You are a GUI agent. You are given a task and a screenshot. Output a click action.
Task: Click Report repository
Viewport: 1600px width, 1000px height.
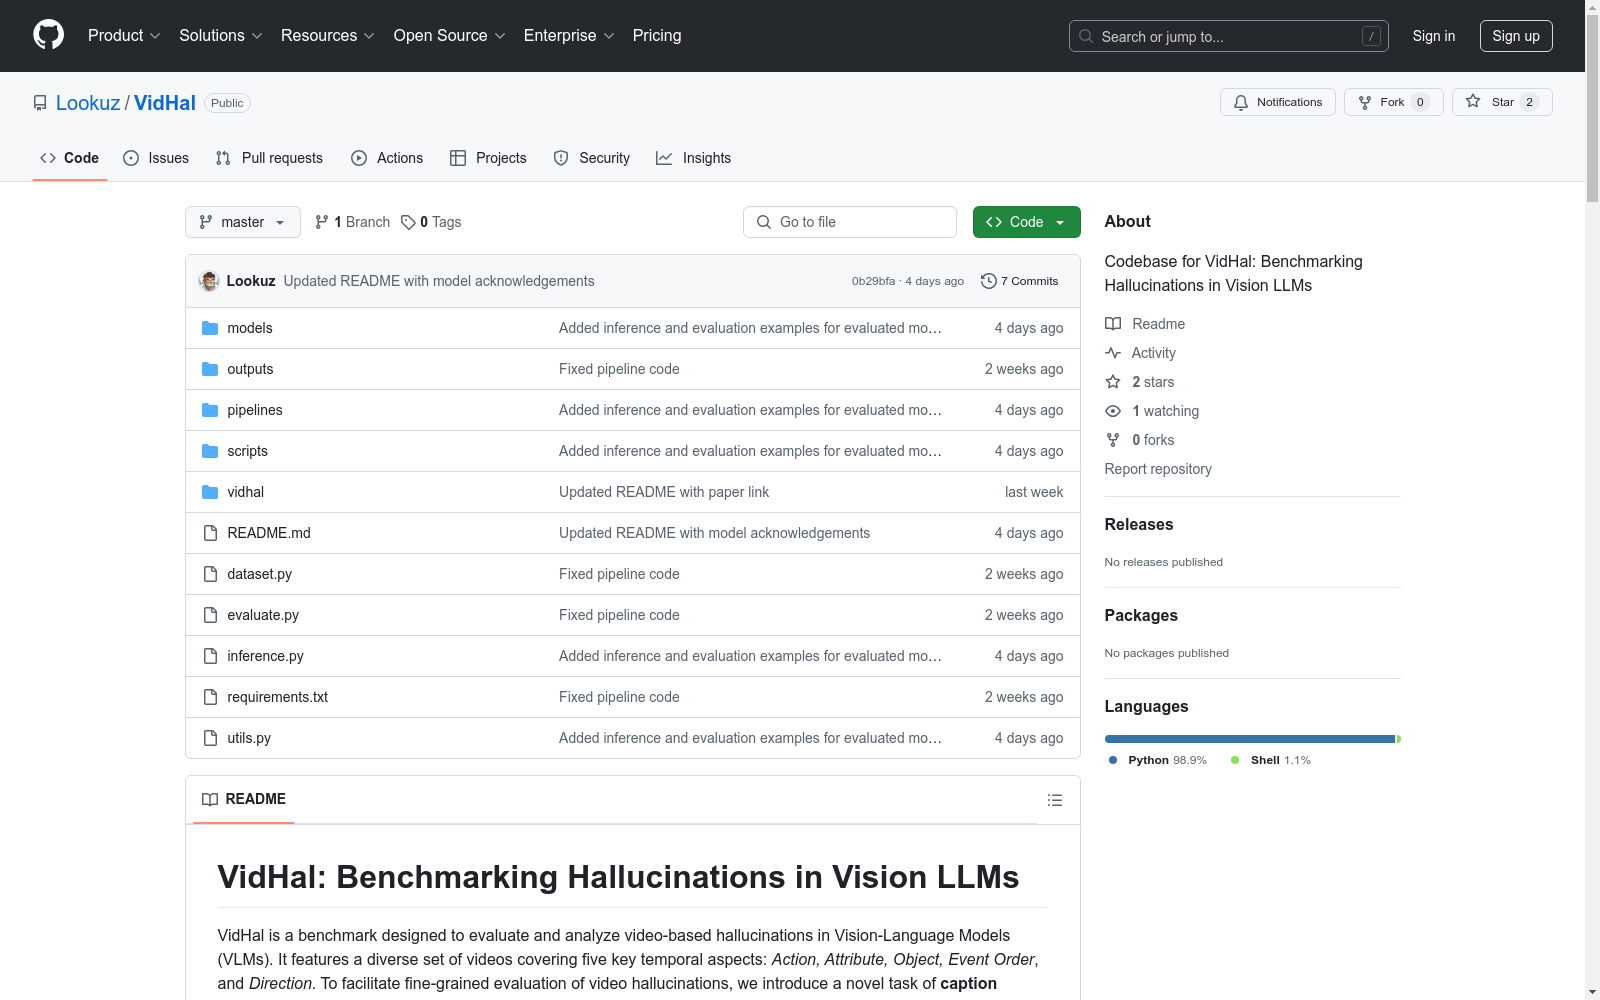coord(1158,469)
